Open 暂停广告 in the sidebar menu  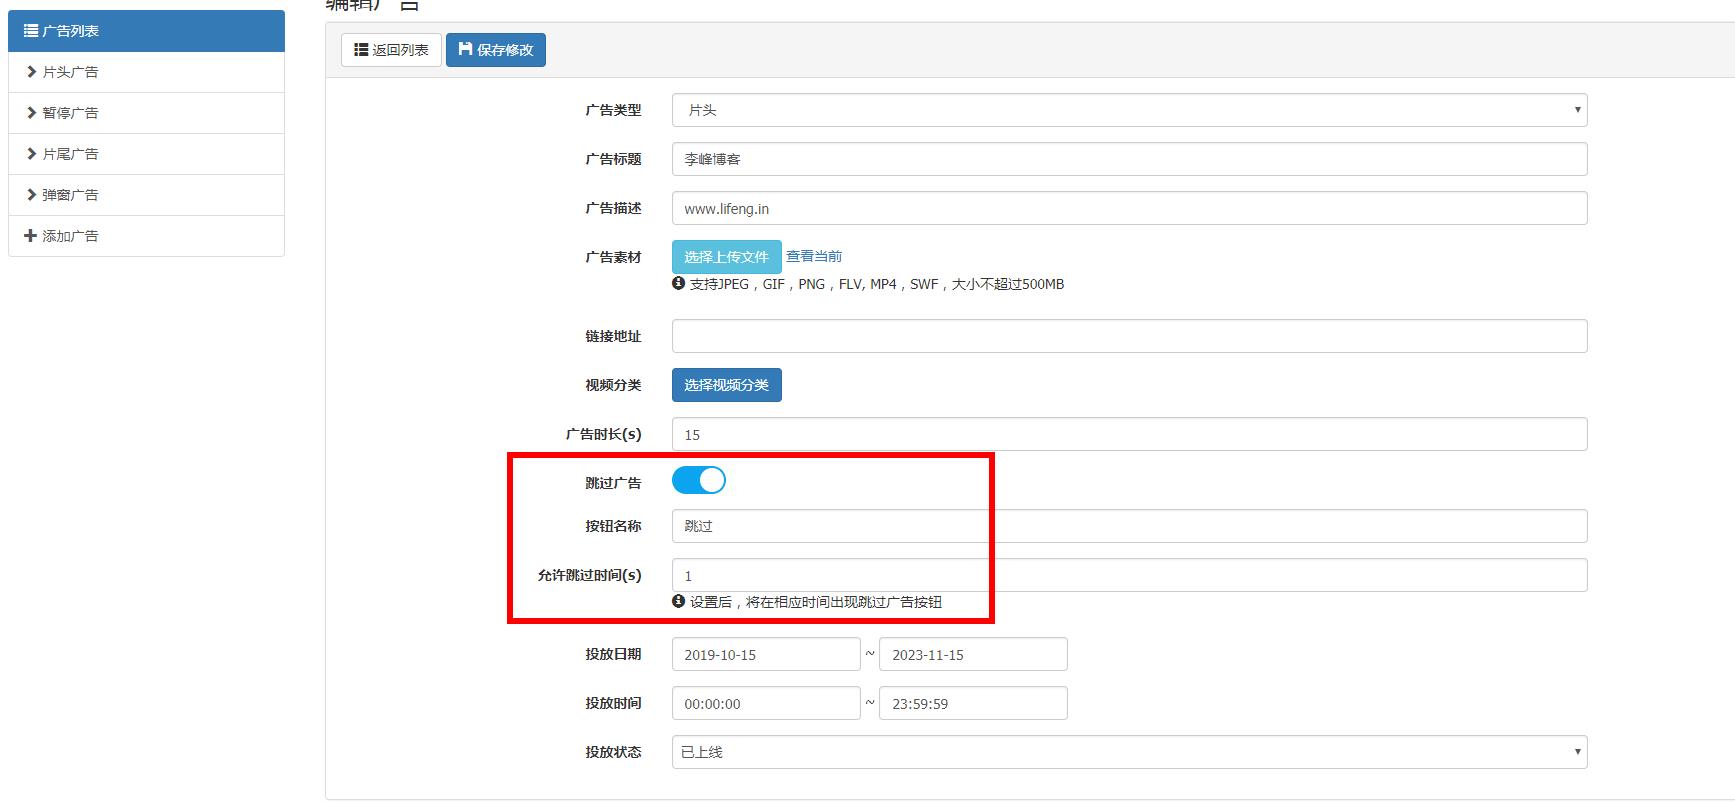pyautogui.click(x=146, y=113)
